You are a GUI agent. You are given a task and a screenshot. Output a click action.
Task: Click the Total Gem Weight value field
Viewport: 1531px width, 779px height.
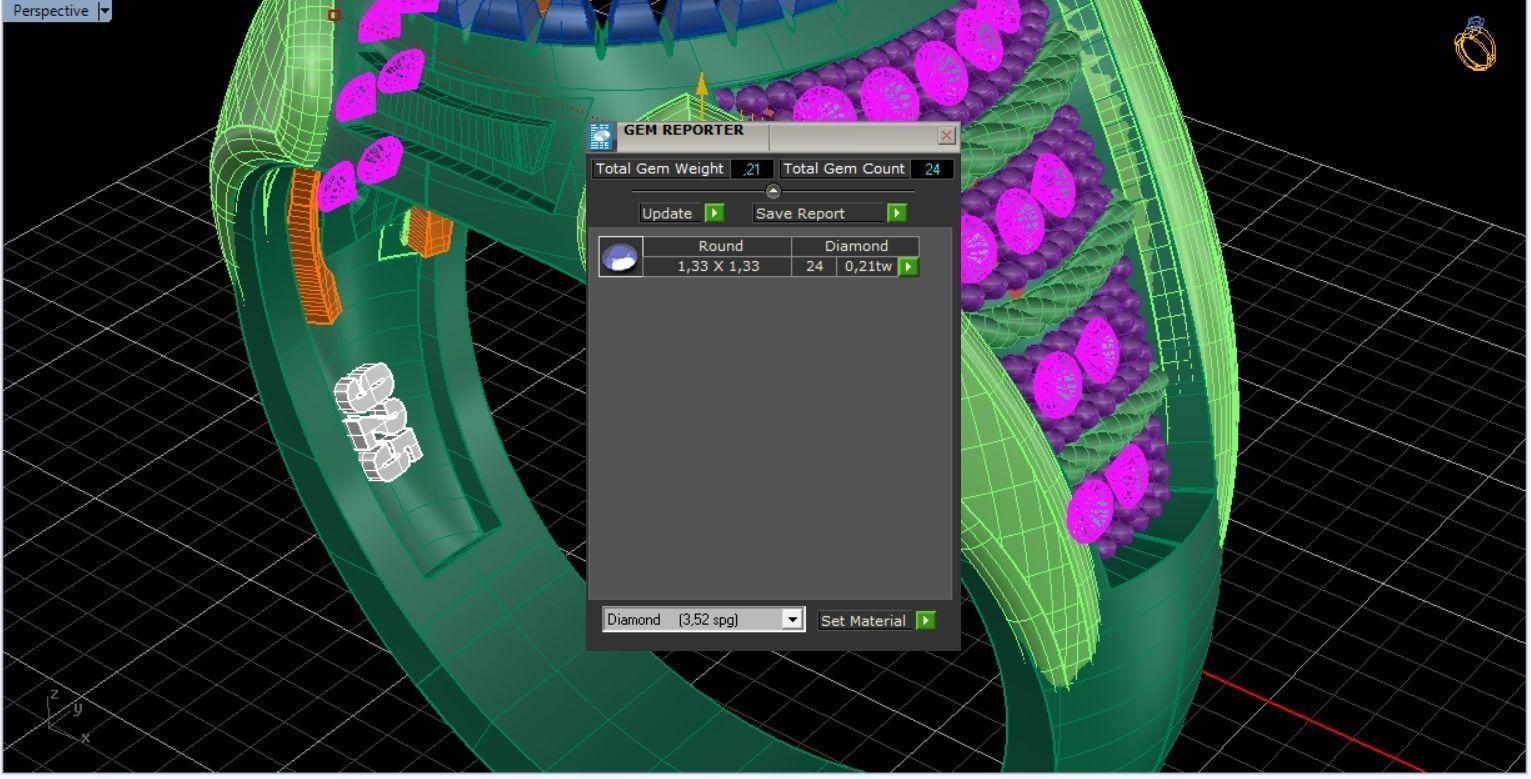click(752, 169)
